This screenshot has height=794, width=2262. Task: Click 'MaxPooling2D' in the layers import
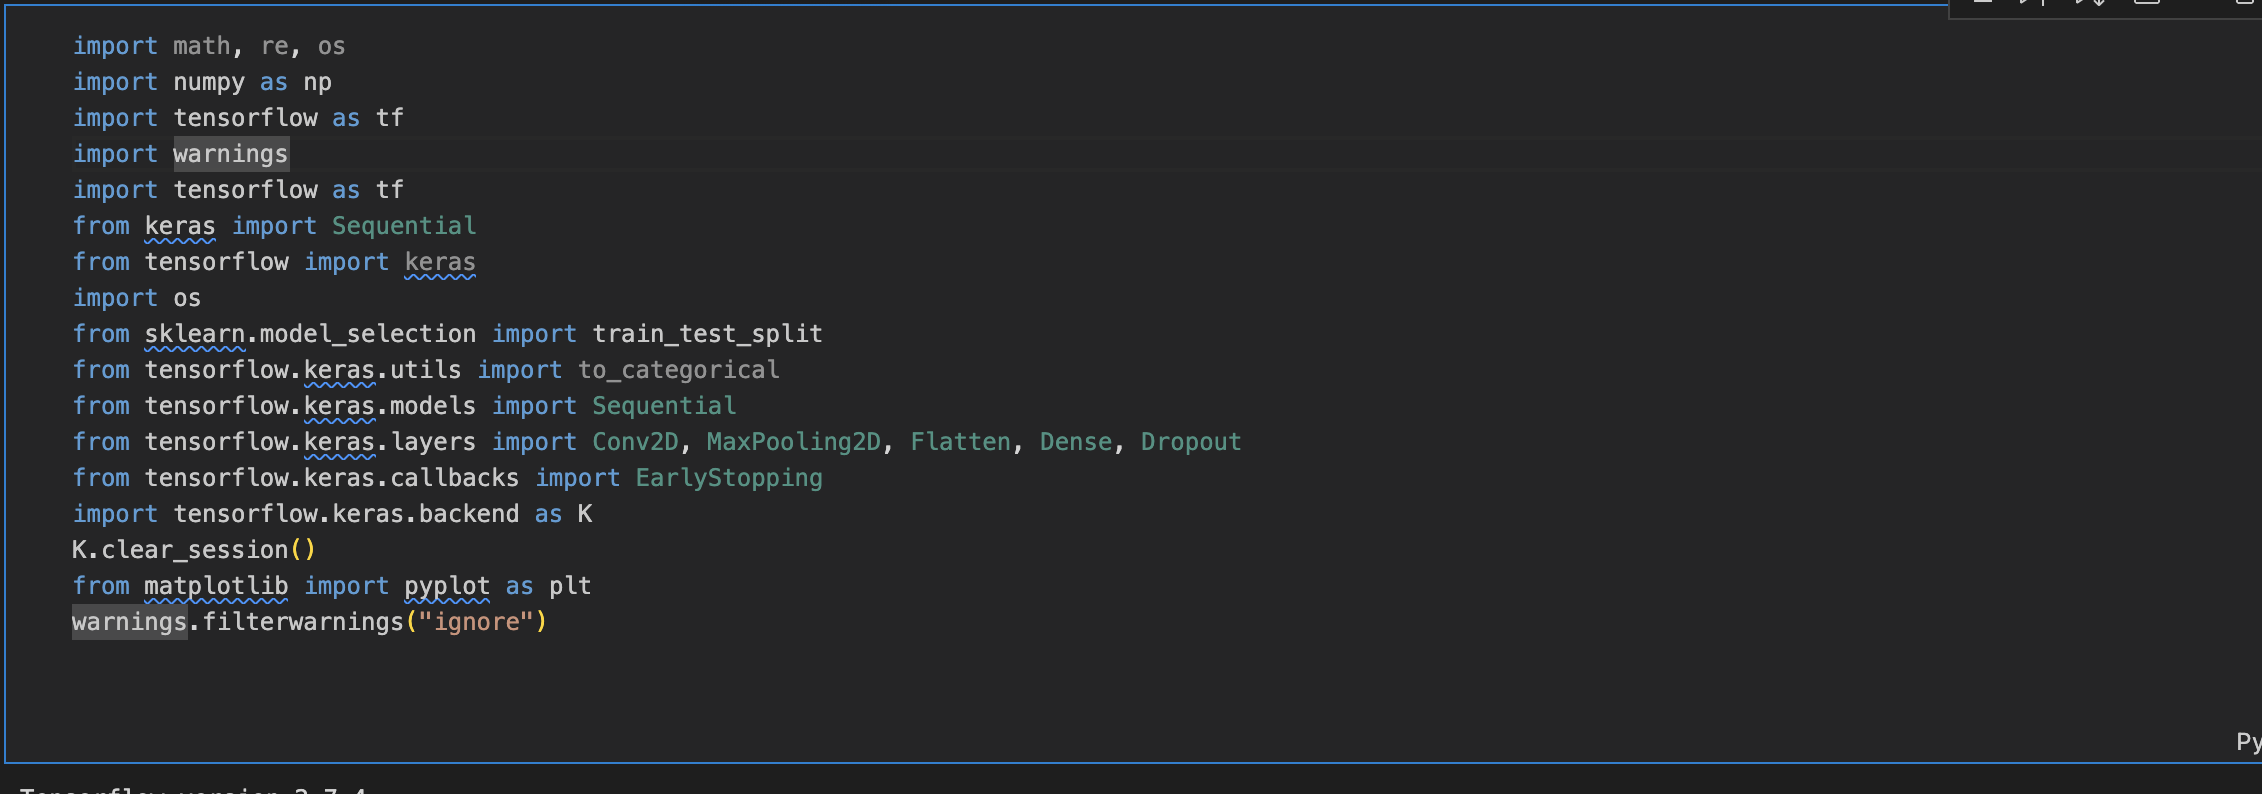tap(794, 442)
